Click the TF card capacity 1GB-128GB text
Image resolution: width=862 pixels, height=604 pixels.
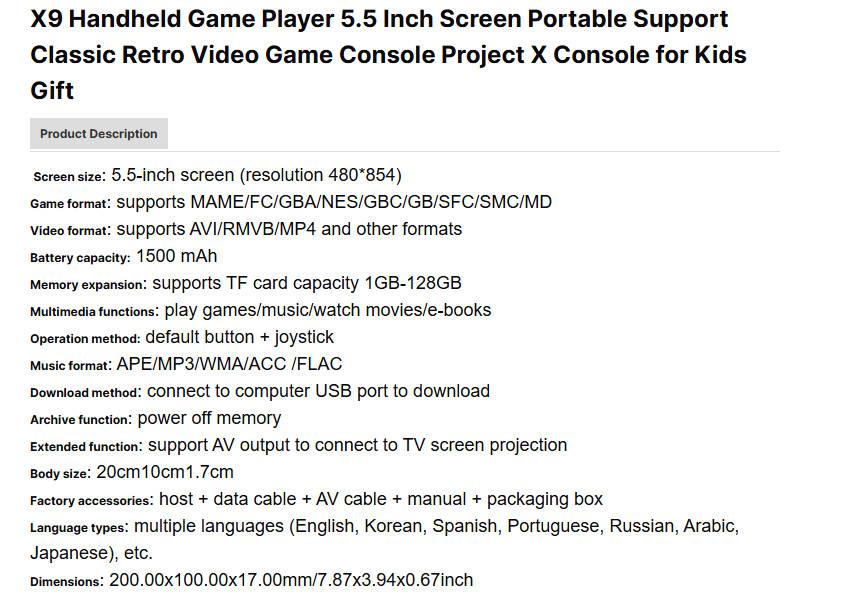click(x=307, y=283)
